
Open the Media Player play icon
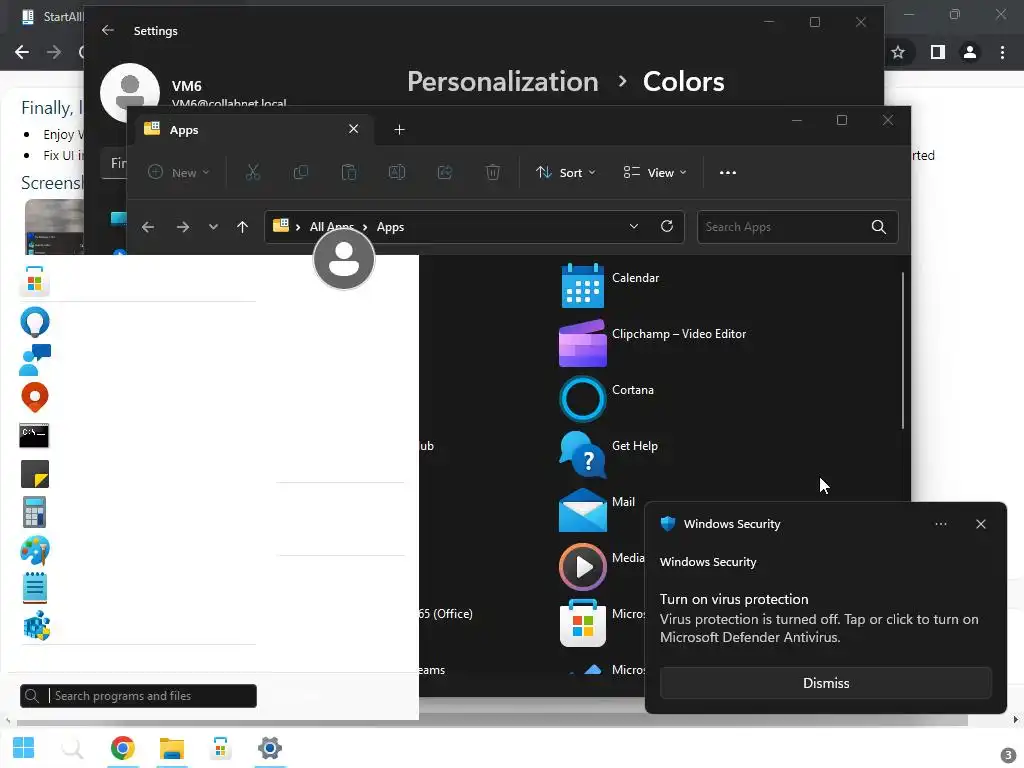[x=583, y=566]
